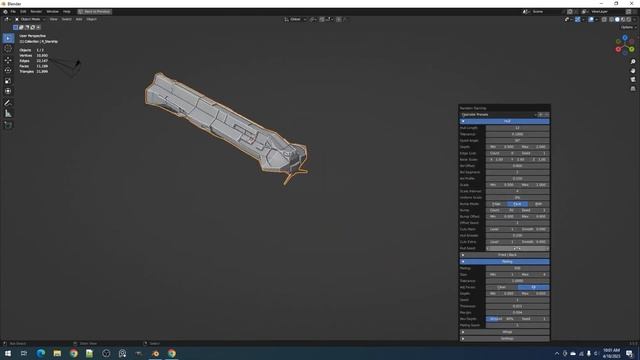This screenshot has width=640, height=360.
Task: Select the Add Cube tool
Action: (x=8, y=125)
